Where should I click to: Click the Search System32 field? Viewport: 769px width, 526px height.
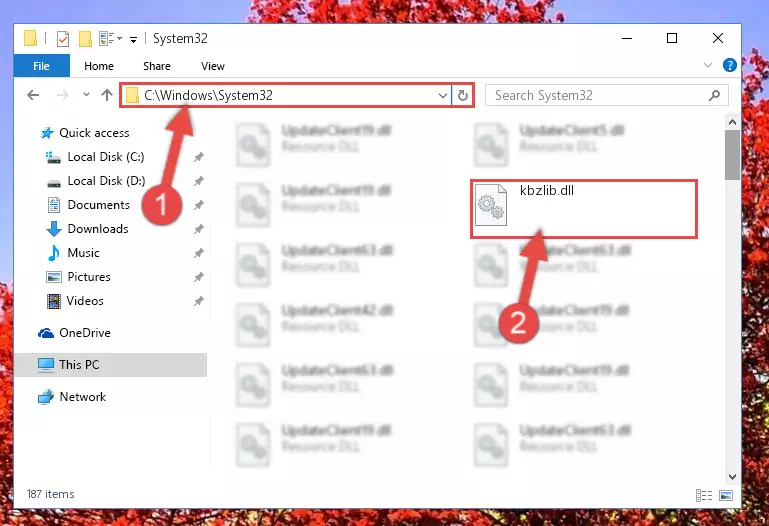pyautogui.click(x=607, y=95)
